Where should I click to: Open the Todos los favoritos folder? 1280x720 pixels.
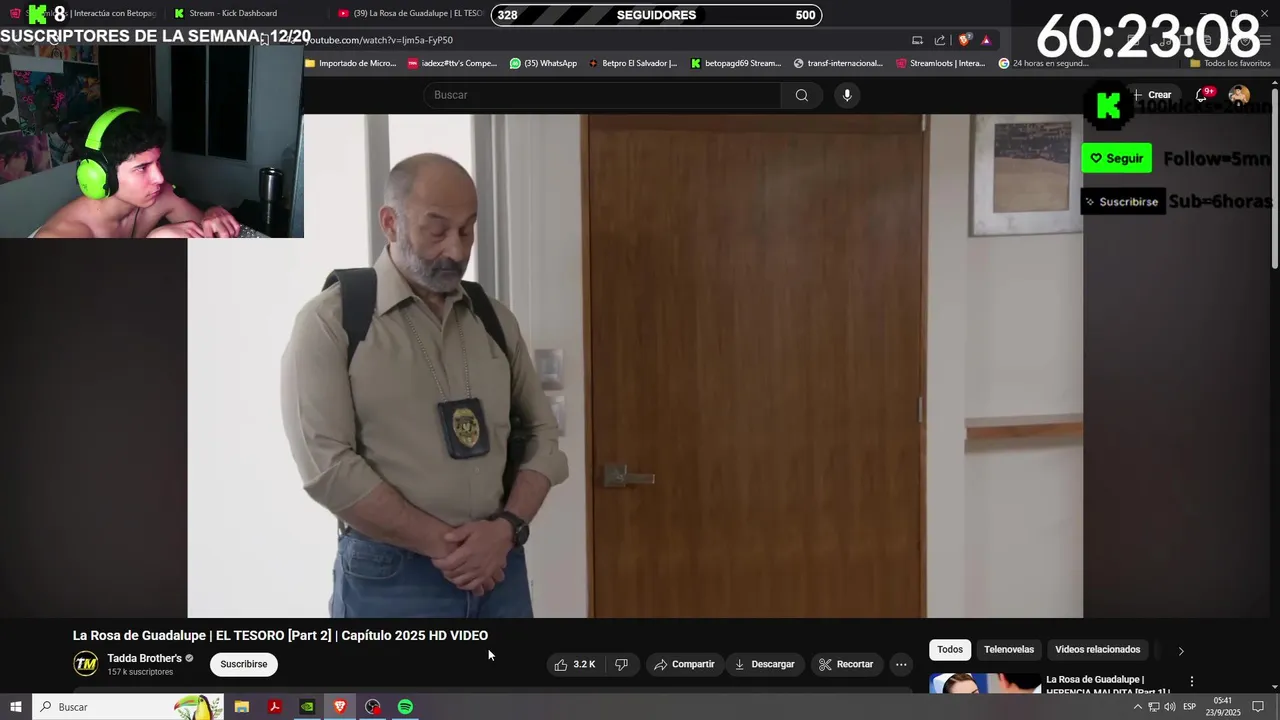click(x=1230, y=63)
